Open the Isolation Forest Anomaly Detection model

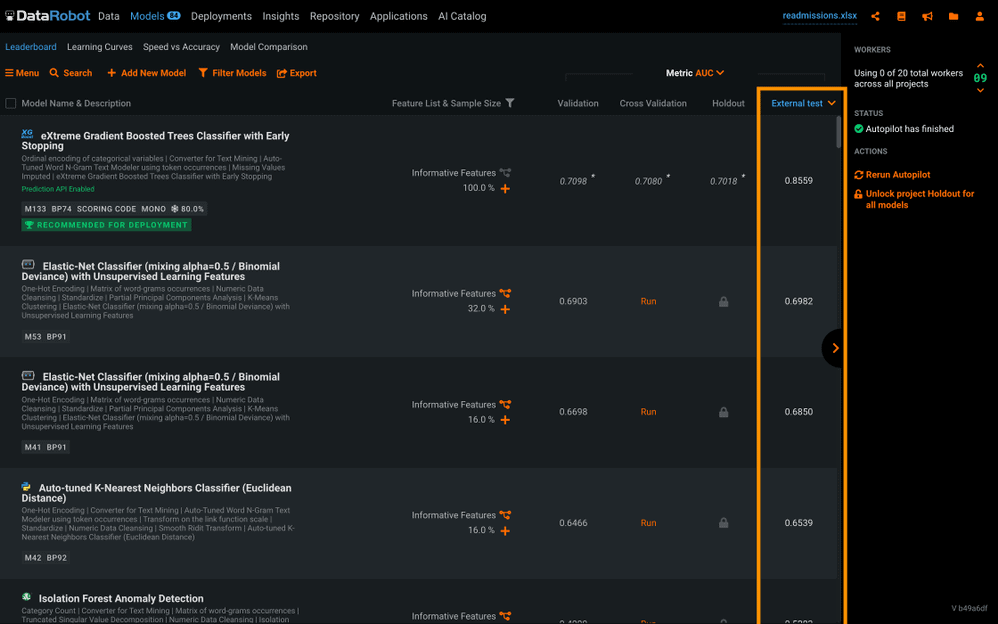pyautogui.click(x=121, y=599)
